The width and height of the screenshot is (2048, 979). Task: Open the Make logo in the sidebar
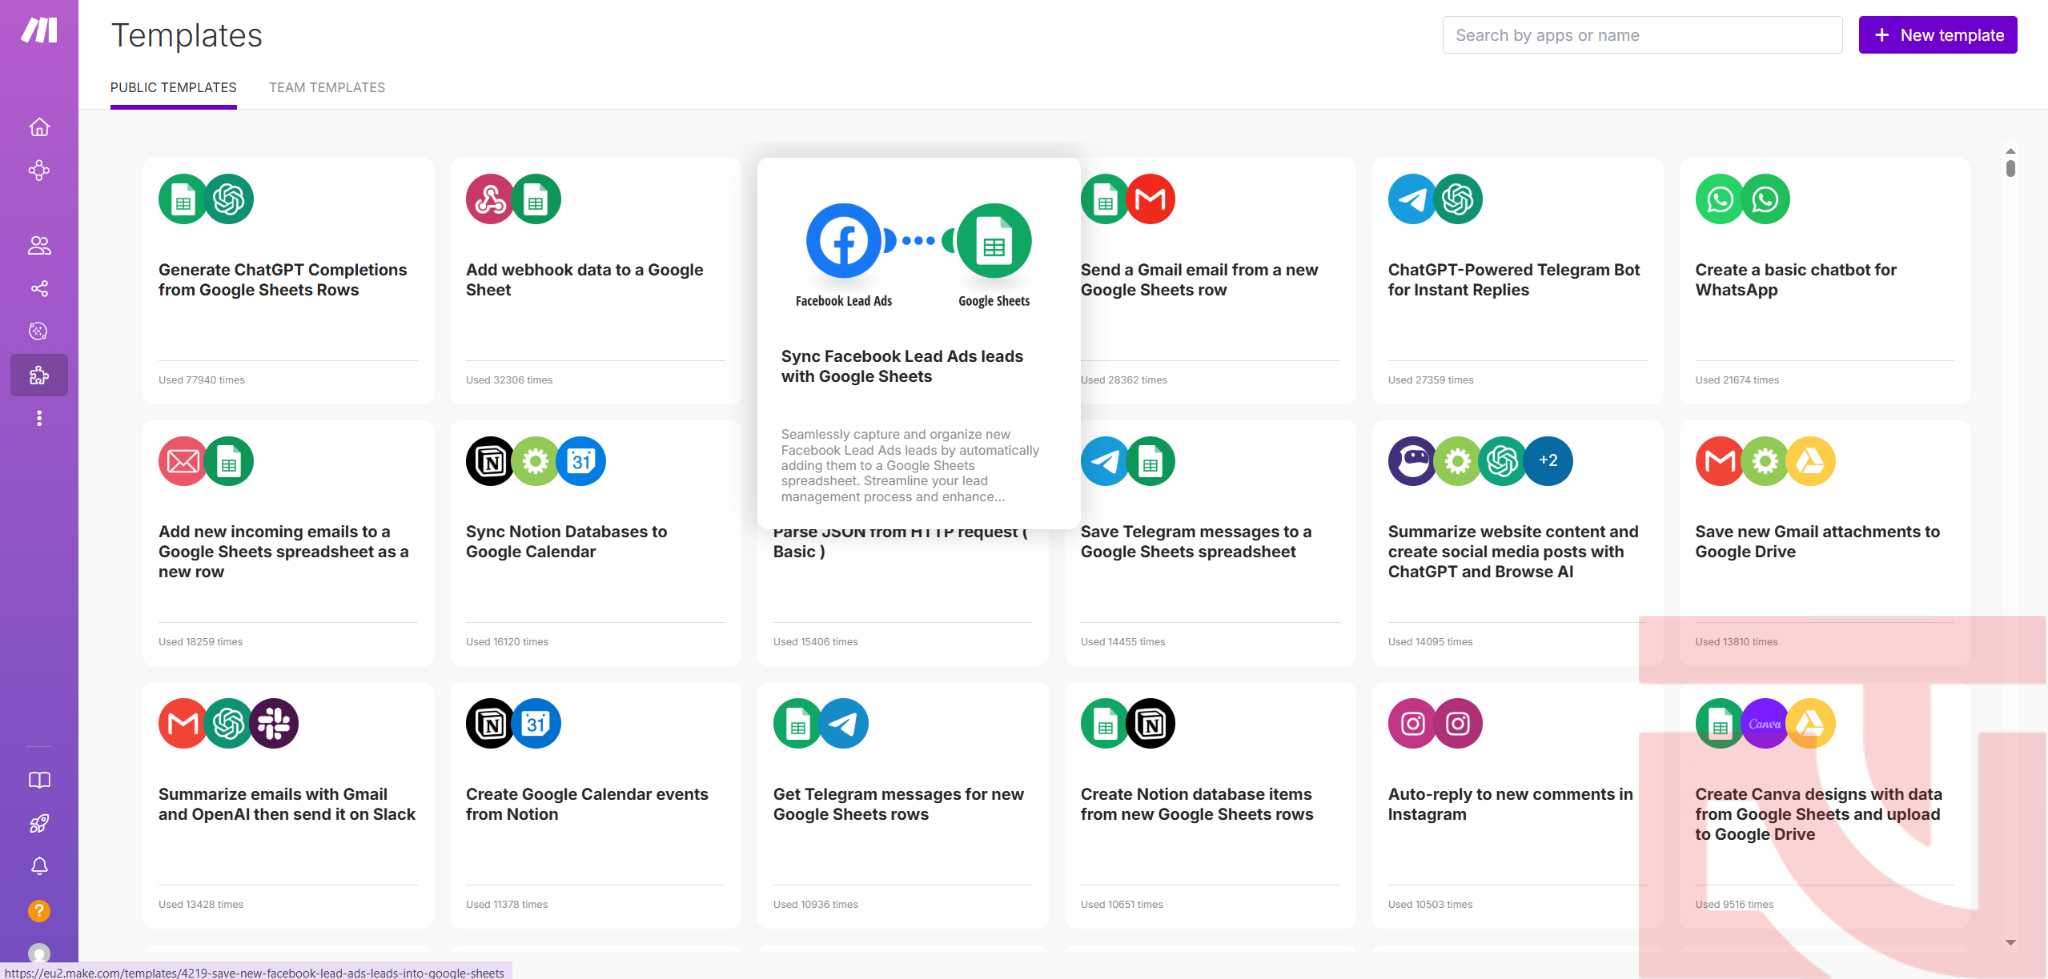pyautogui.click(x=39, y=30)
